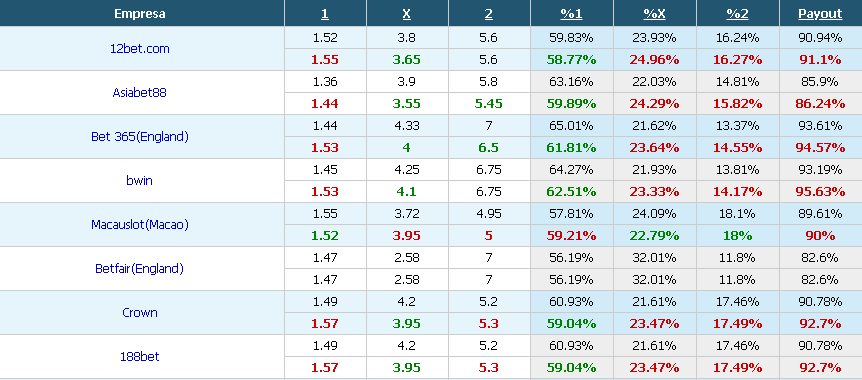Screen dimensions: 862x380
Task: Open the Betfair(England) link
Action: 140,268
